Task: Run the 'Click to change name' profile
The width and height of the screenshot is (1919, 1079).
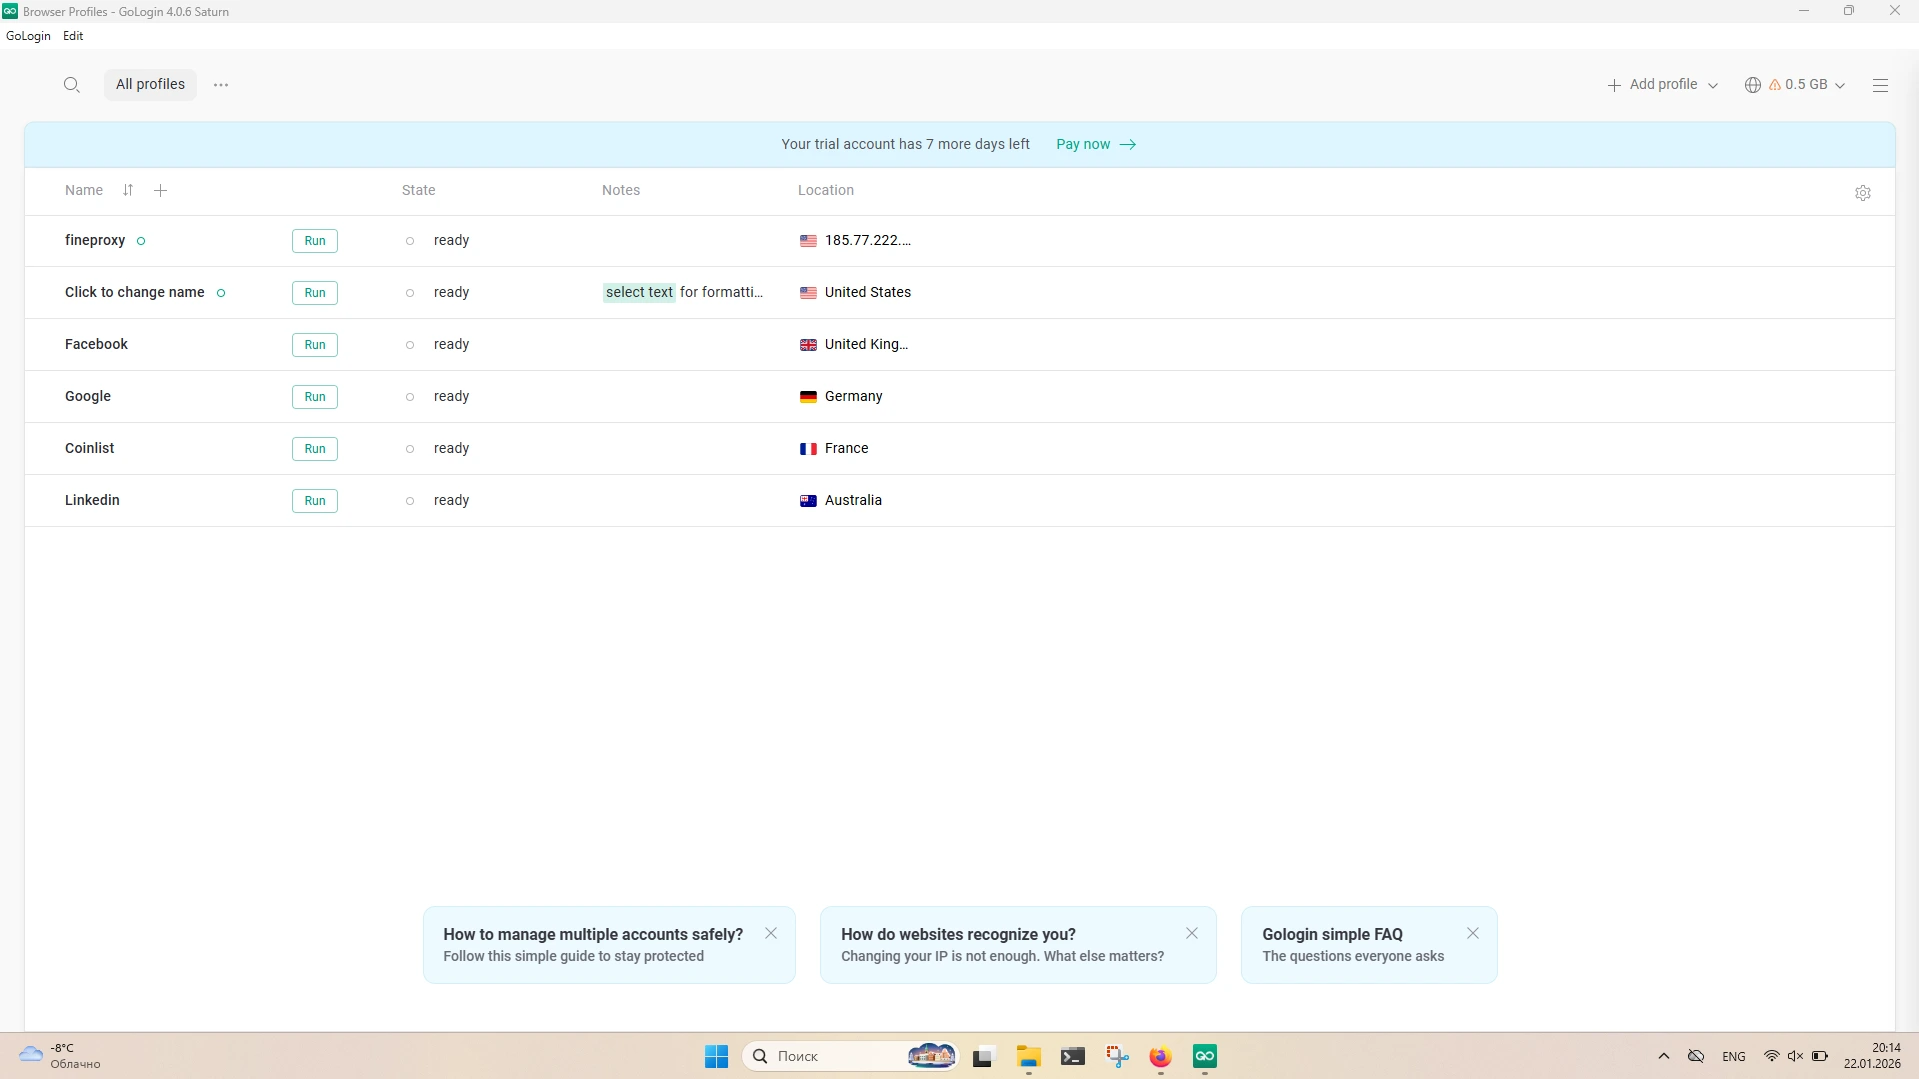Action: tap(315, 293)
